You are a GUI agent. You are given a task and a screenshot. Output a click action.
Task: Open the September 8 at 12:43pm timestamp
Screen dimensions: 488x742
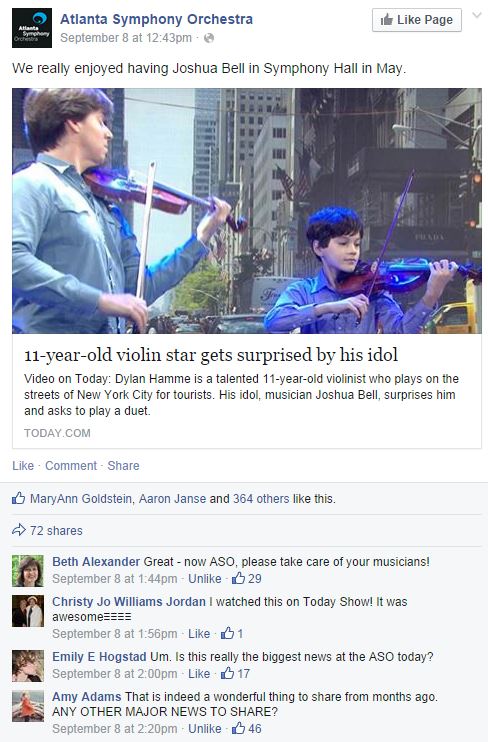pos(126,38)
